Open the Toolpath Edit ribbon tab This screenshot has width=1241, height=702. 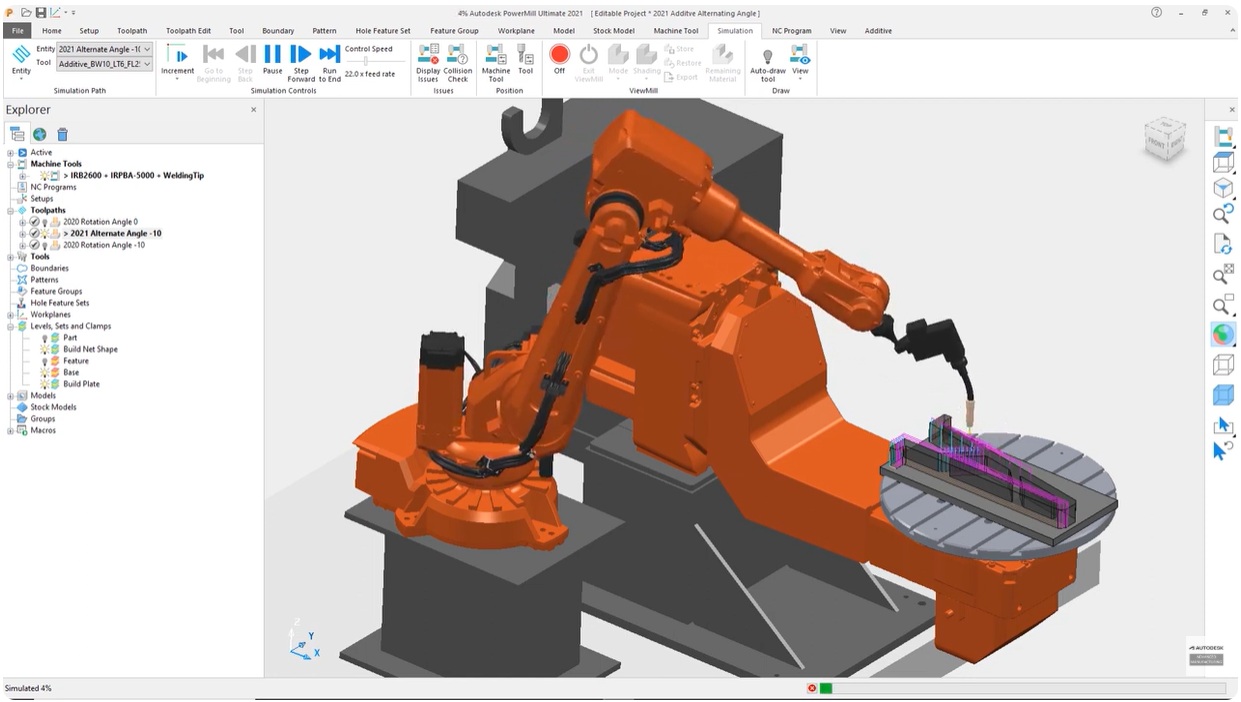point(188,31)
